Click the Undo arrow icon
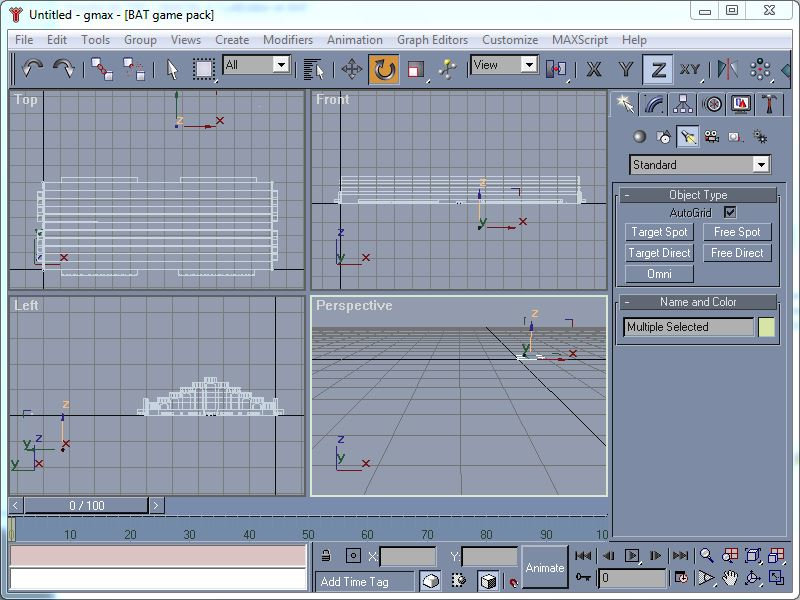Image resolution: width=800 pixels, height=600 pixels. (33, 68)
